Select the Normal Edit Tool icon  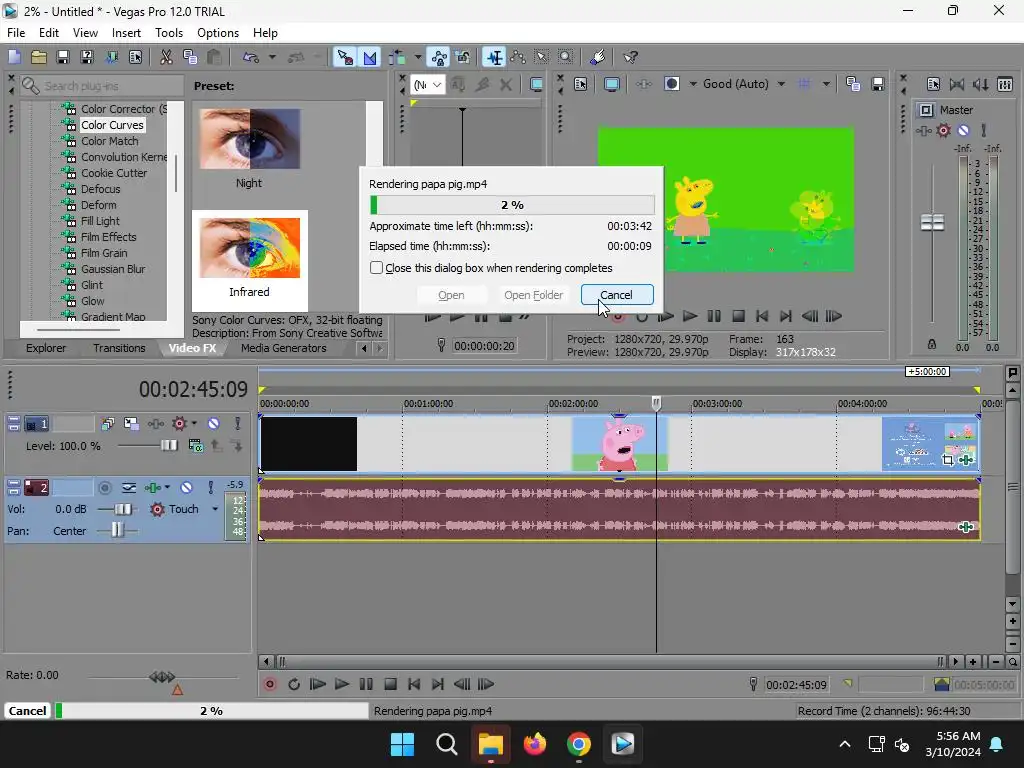(x=494, y=57)
